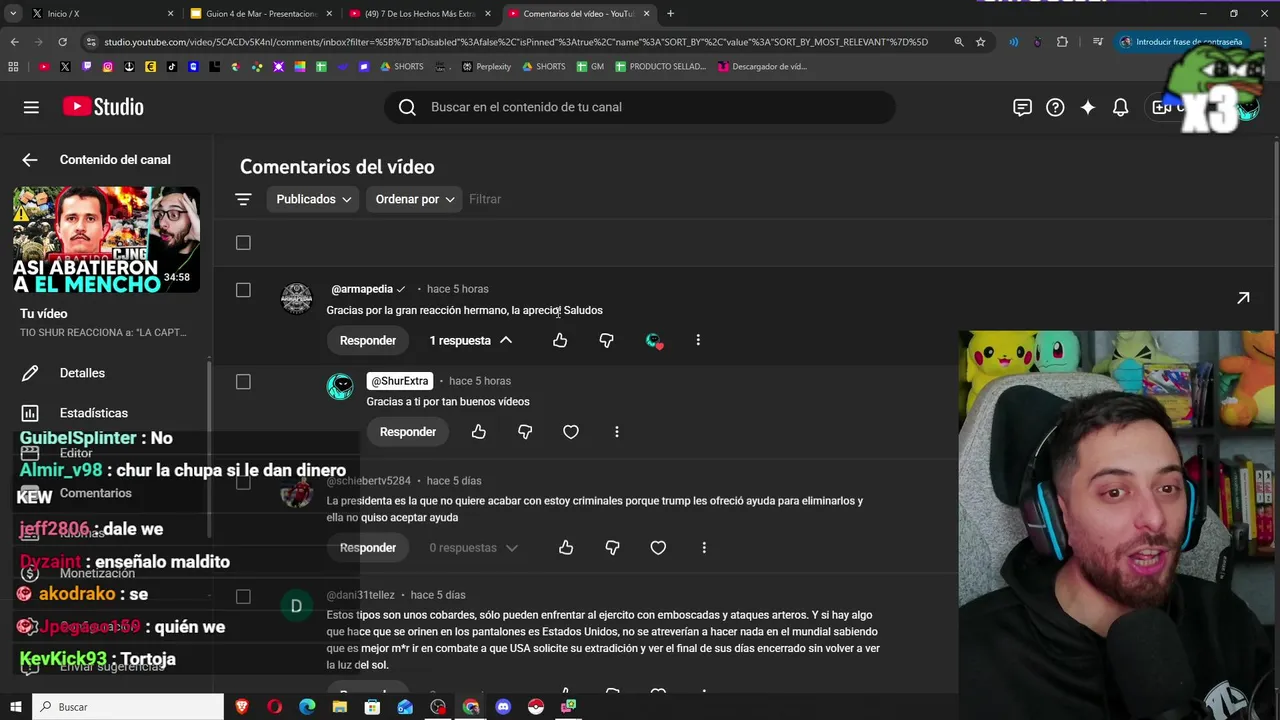Thumbs down the @ShurExtra reply
This screenshot has height=720, width=1280.
pyautogui.click(x=525, y=432)
